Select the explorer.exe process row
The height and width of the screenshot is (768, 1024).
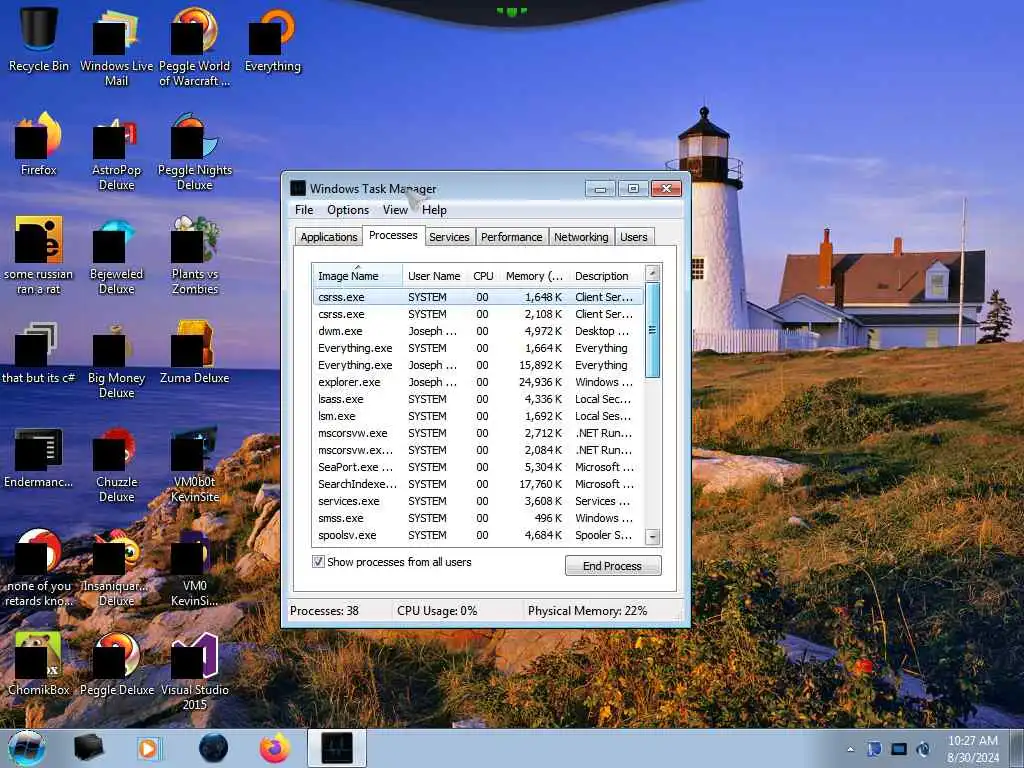coord(478,382)
